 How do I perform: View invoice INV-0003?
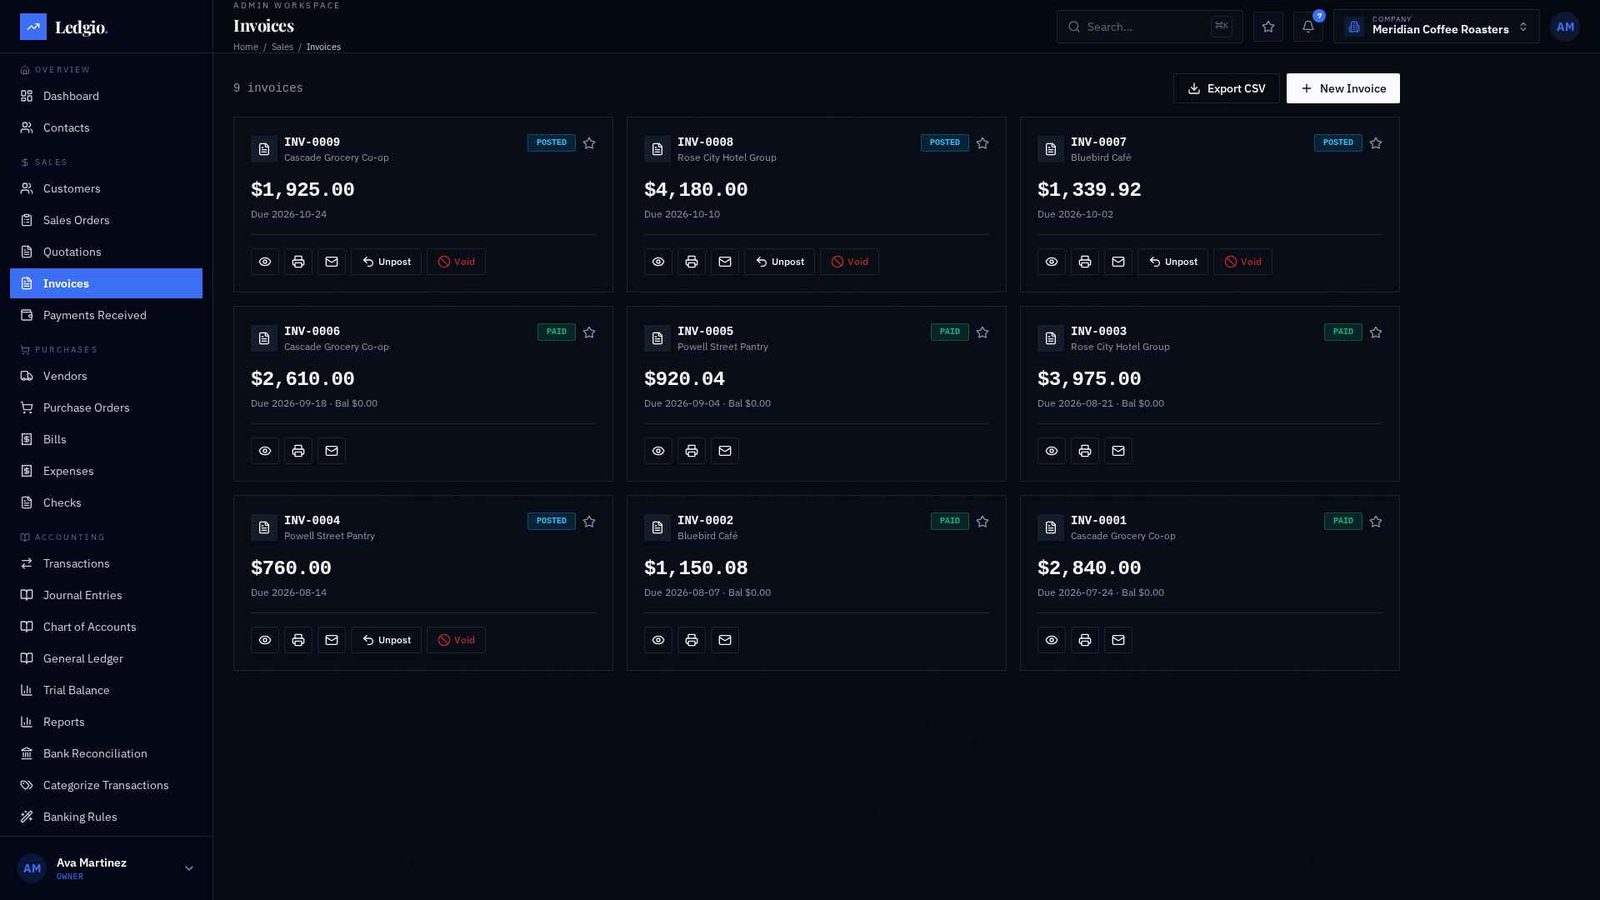click(x=1051, y=451)
